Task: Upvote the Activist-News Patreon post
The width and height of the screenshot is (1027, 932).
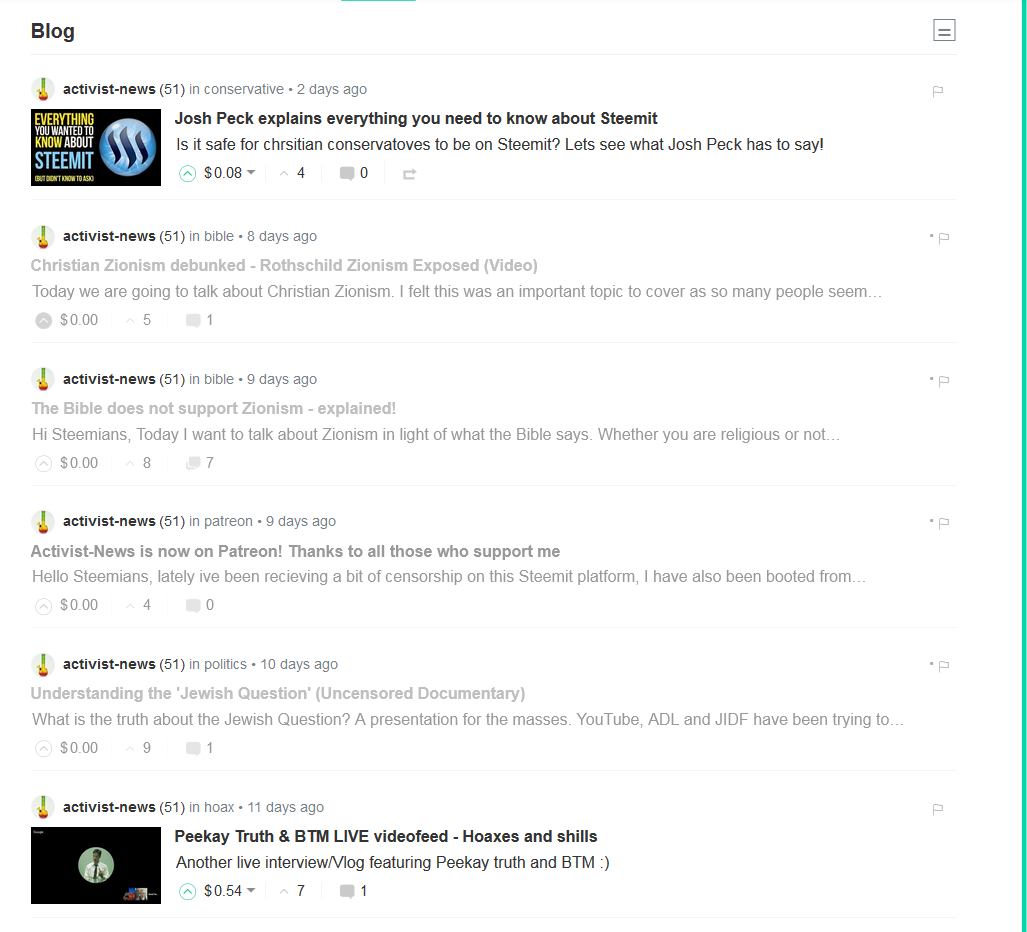Action: click(x=43, y=605)
